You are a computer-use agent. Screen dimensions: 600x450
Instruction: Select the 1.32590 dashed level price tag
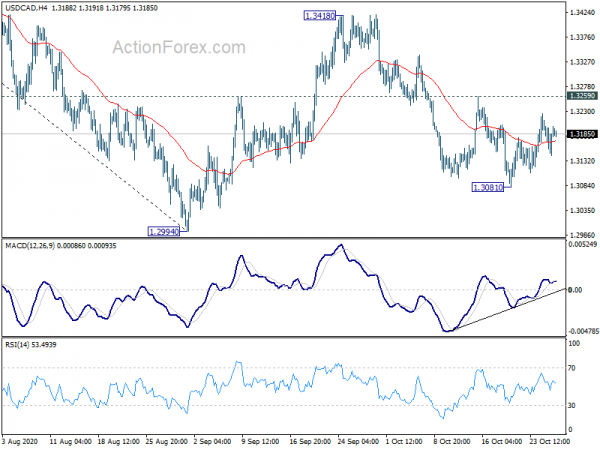coord(582,96)
